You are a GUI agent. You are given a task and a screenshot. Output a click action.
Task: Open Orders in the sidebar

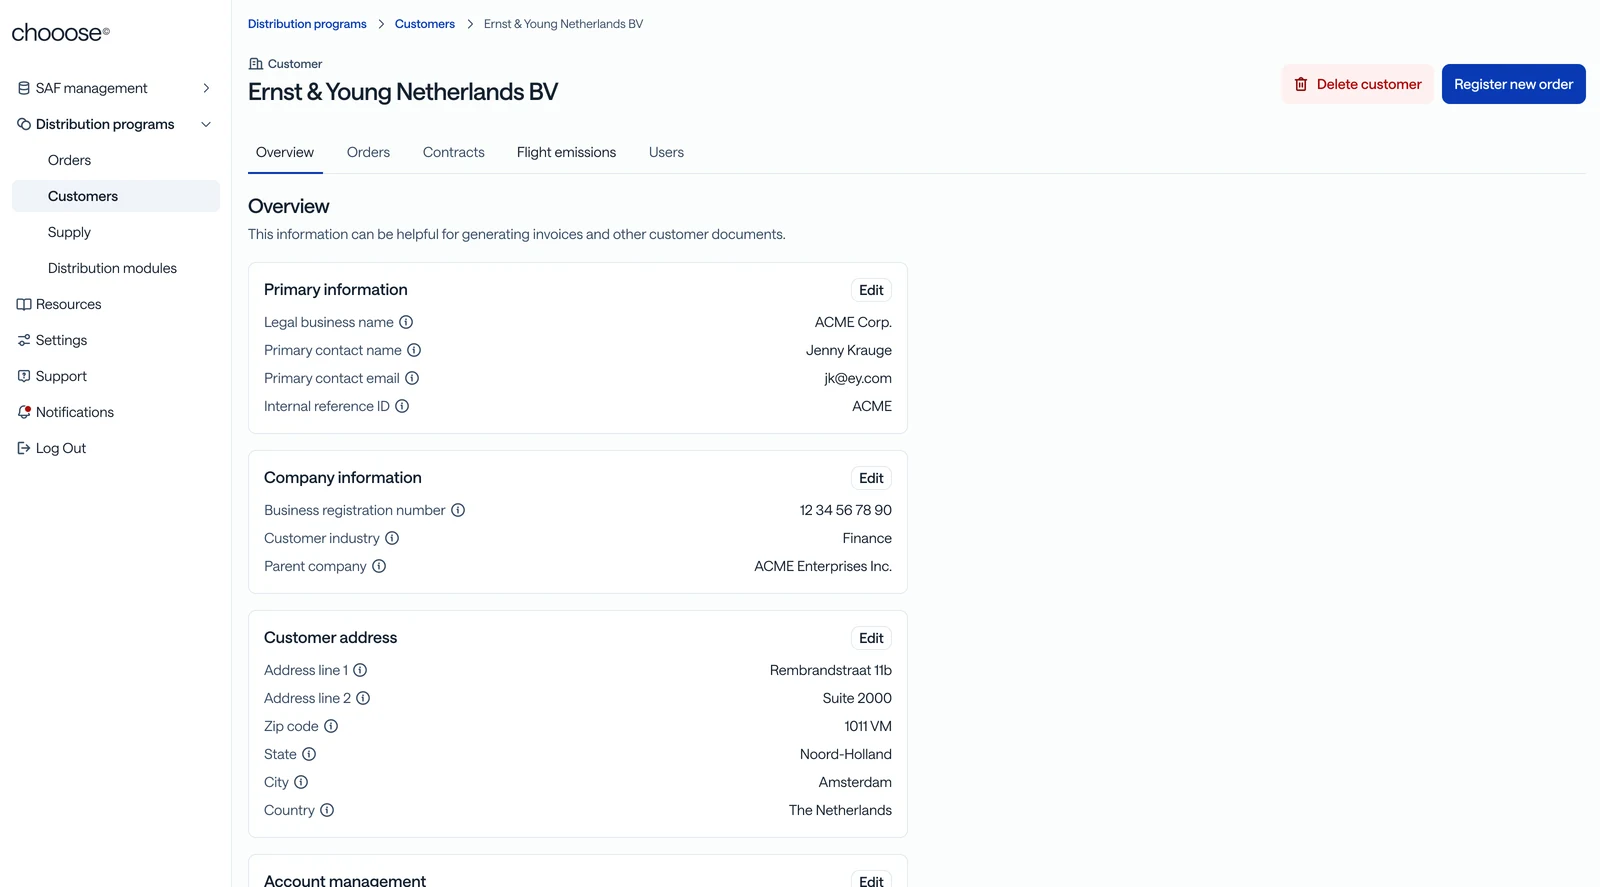click(x=116, y=160)
